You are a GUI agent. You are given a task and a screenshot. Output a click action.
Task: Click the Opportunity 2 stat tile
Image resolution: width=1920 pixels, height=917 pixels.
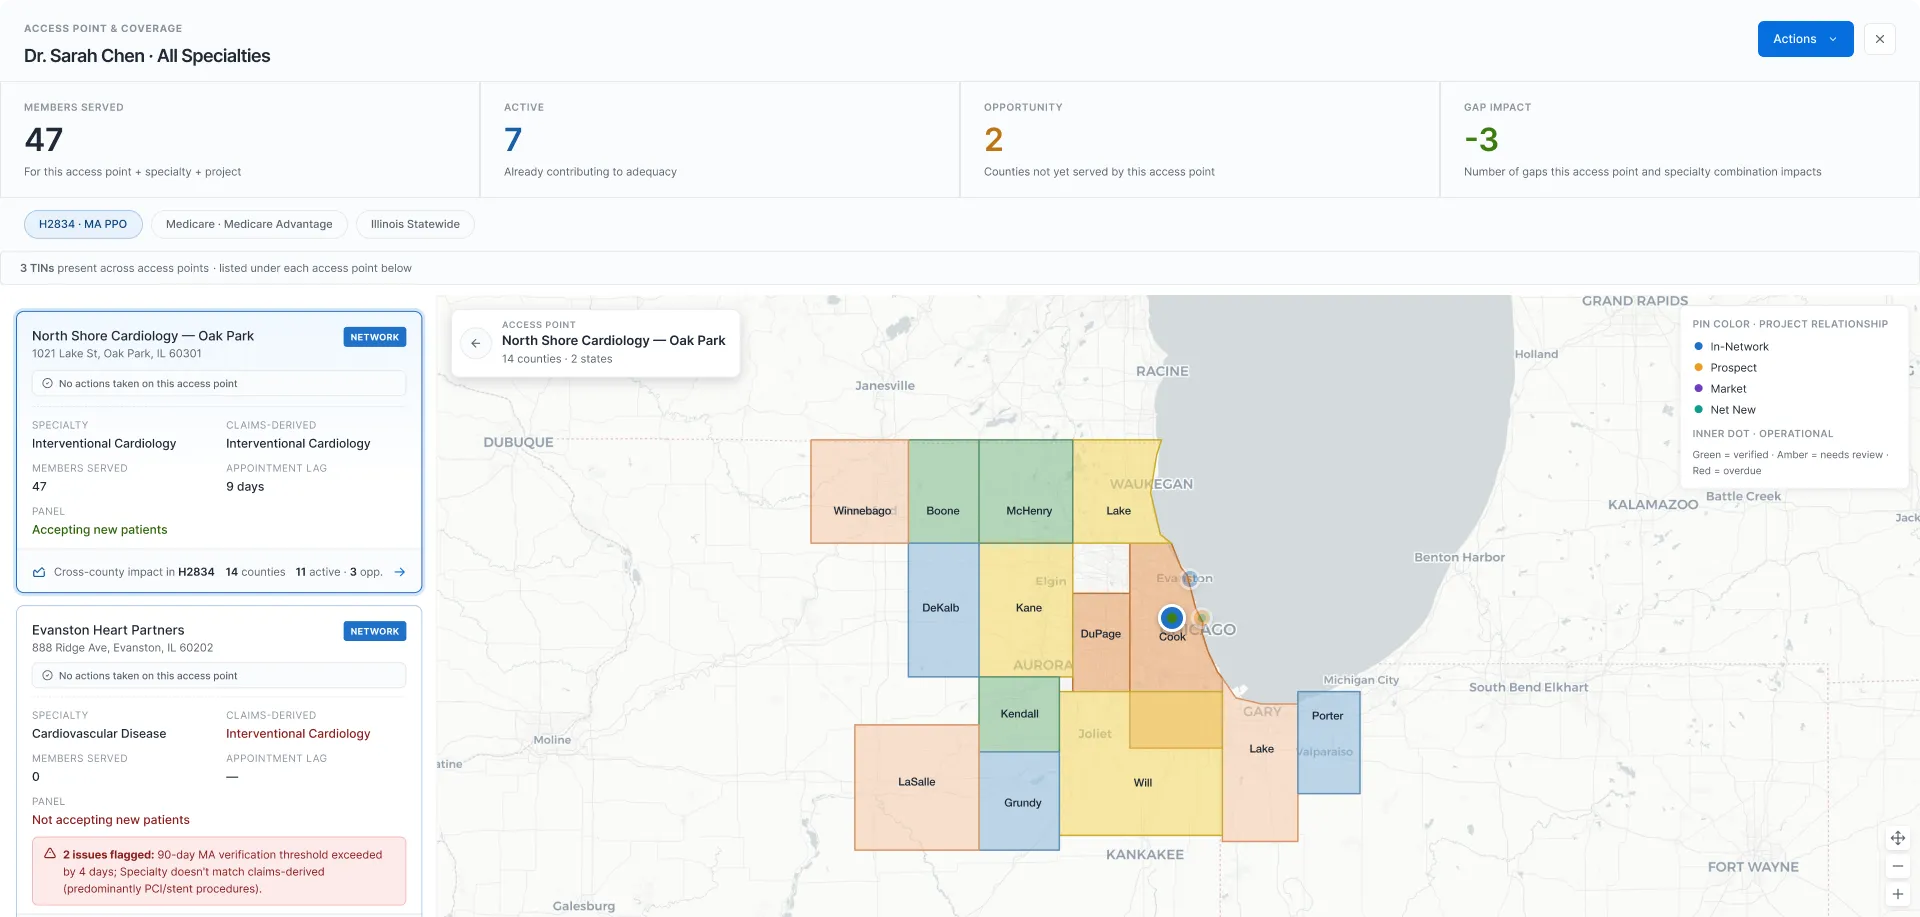pos(1200,140)
